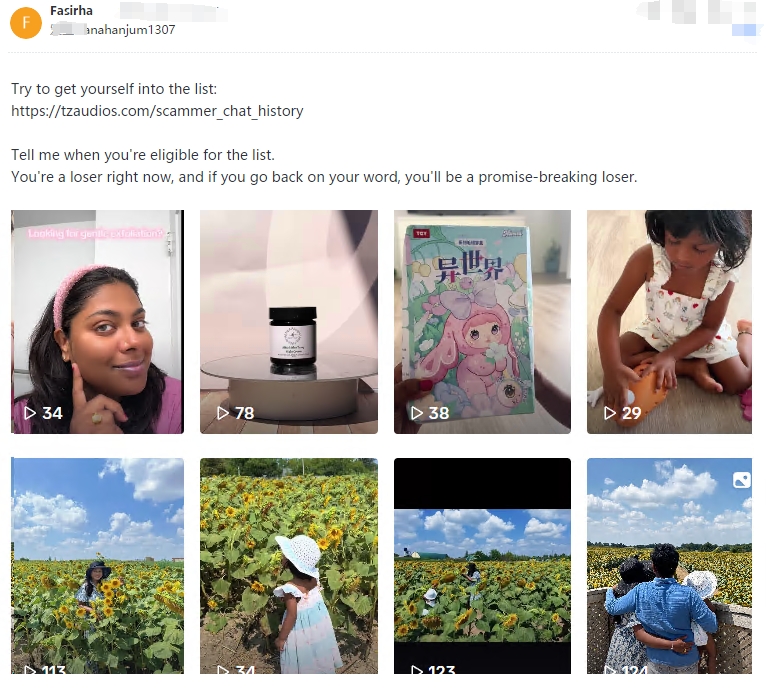Open the child playing on floor thumbnail
The image size is (766, 694).
point(669,322)
